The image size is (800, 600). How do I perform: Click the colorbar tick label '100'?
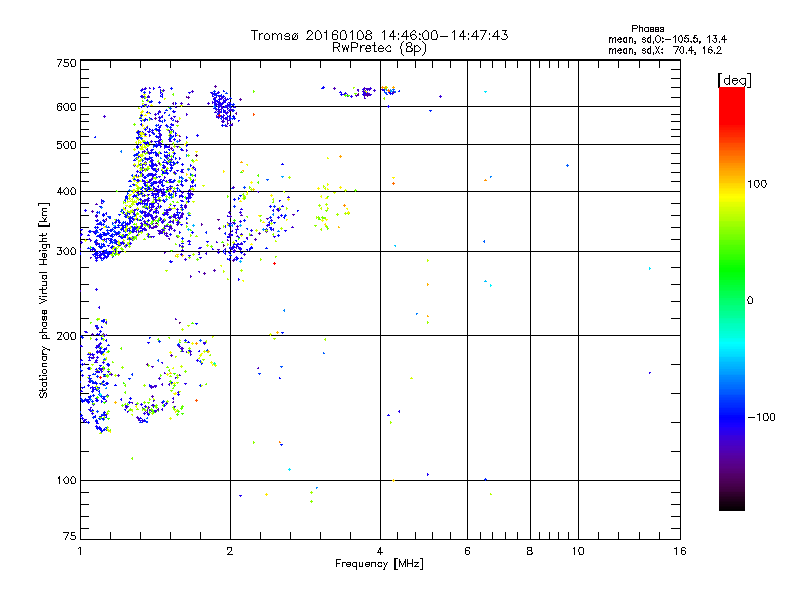point(757,184)
